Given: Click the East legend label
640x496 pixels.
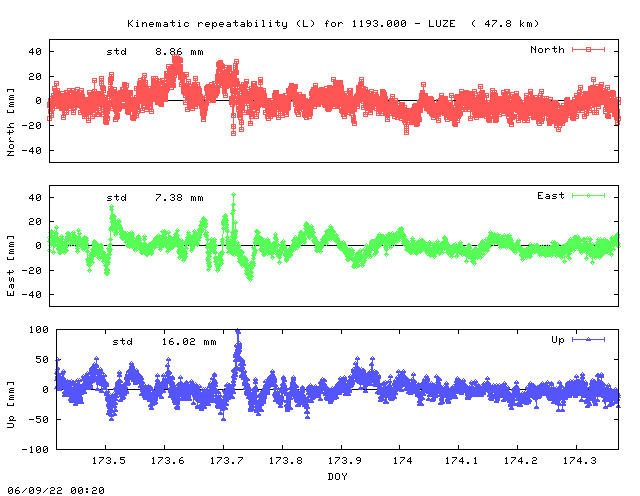Looking at the screenshot, I should (x=551, y=196).
